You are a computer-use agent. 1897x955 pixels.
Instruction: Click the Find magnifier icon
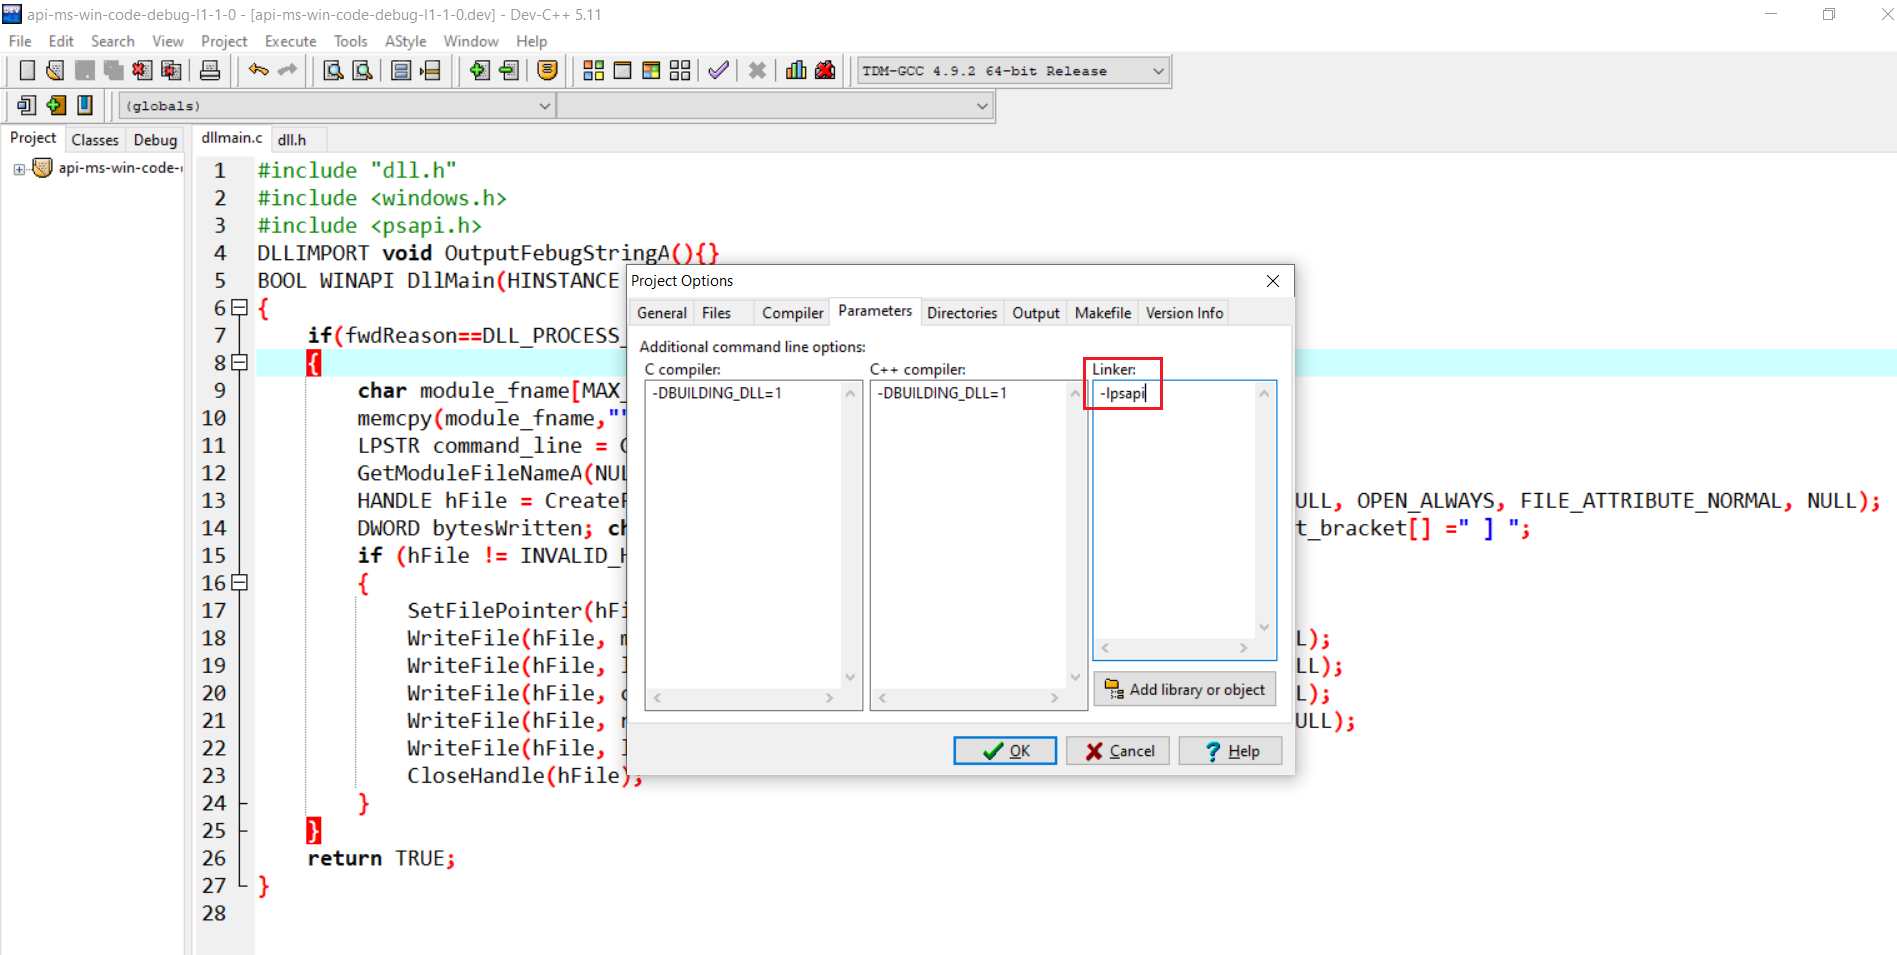pyautogui.click(x=333, y=70)
